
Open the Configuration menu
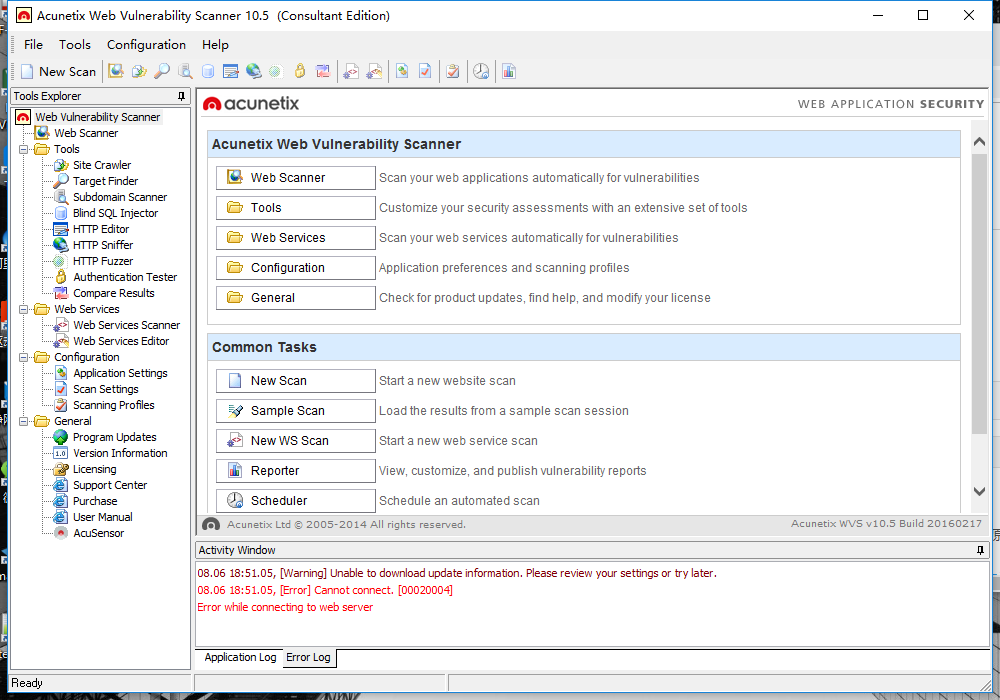pyautogui.click(x=146, y=45)
